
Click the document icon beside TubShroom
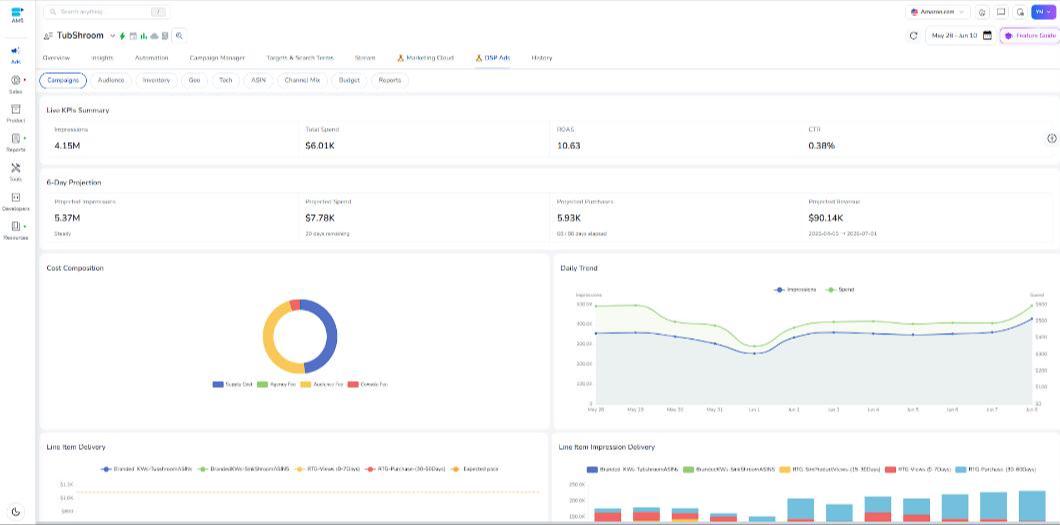pyautogui.click(x=164, y=36)
